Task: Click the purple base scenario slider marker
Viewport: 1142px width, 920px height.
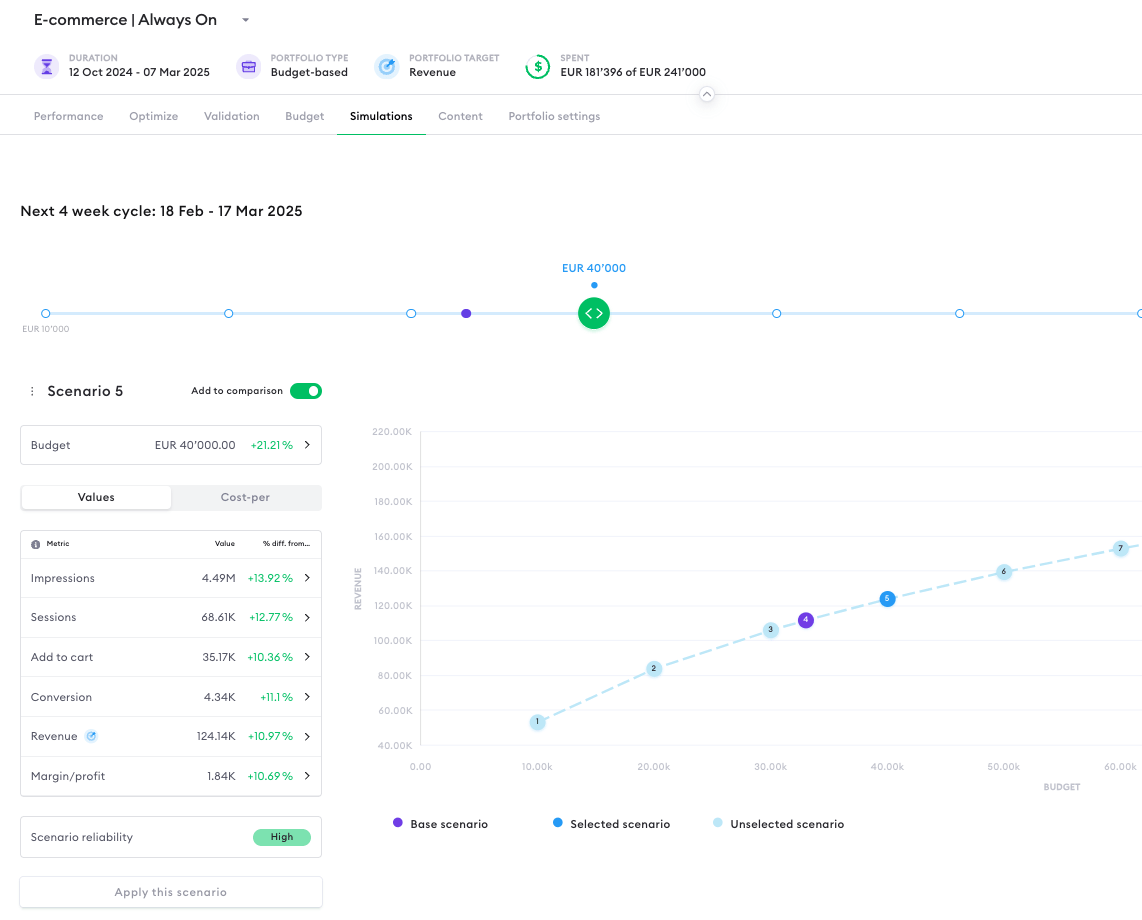Action: pos(466,313)
